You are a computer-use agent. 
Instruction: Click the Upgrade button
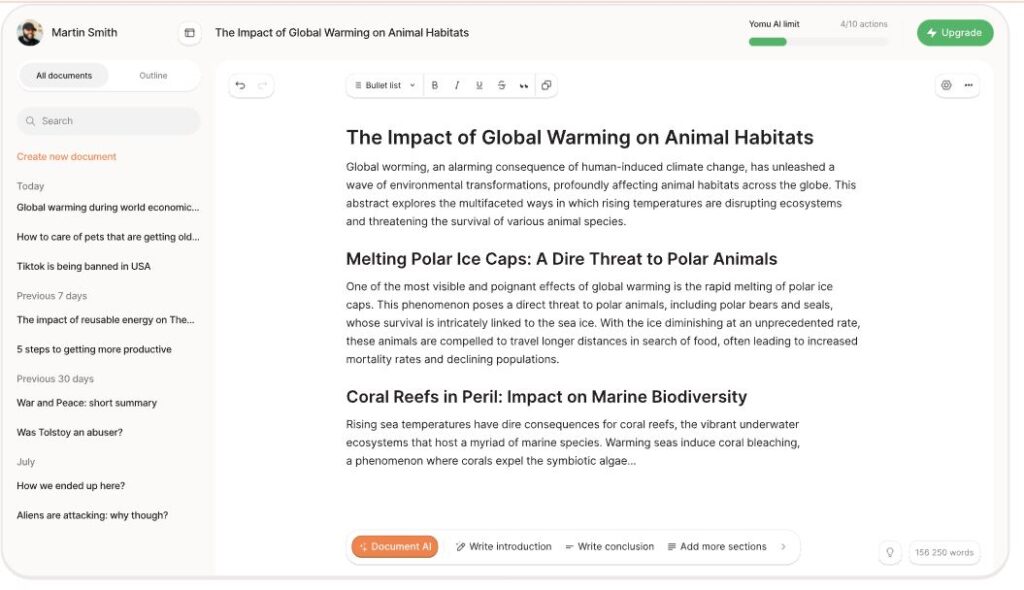pos(955,33)
